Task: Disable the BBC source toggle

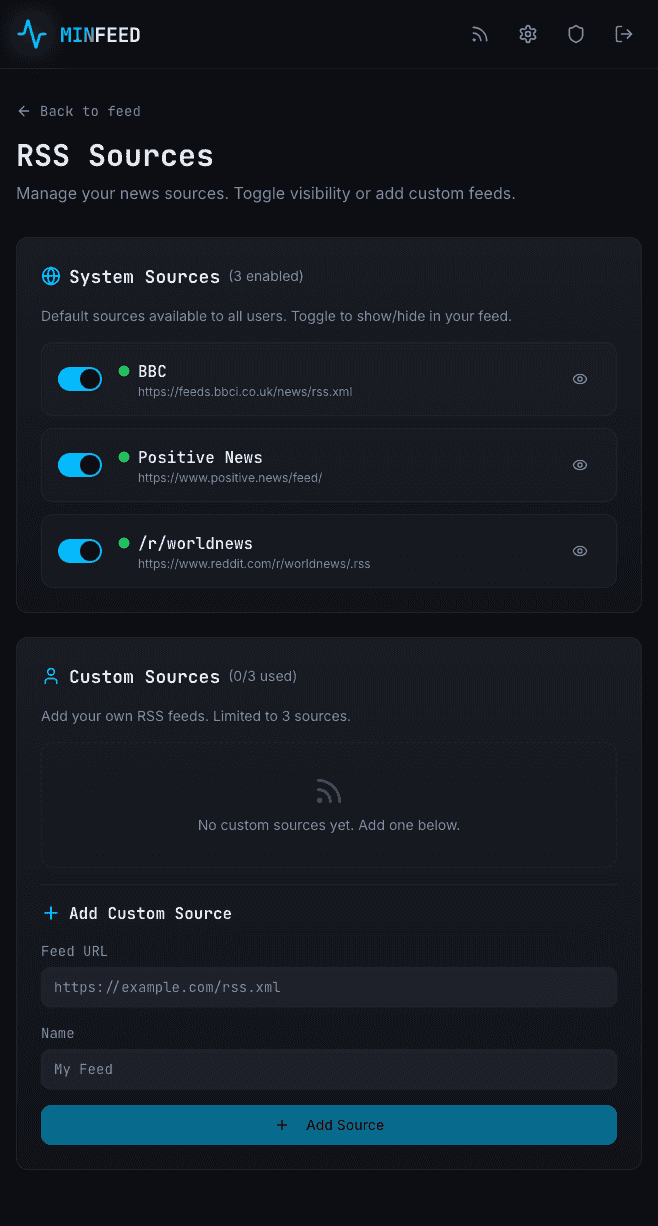Action: point(80,379)
